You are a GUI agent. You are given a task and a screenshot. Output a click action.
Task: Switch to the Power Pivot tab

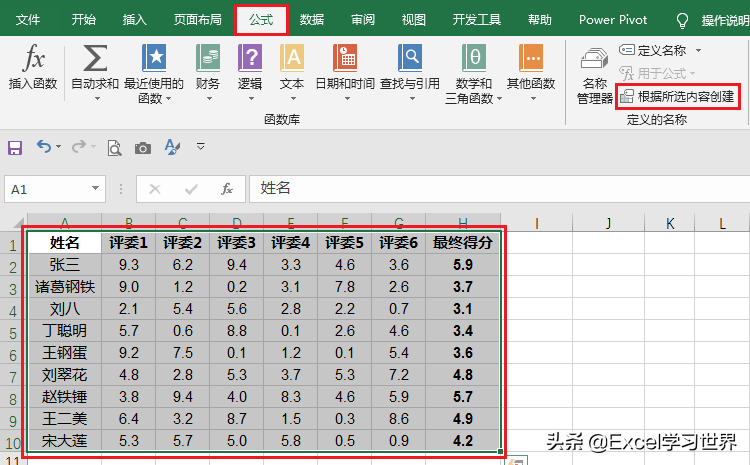click(613, 20)
